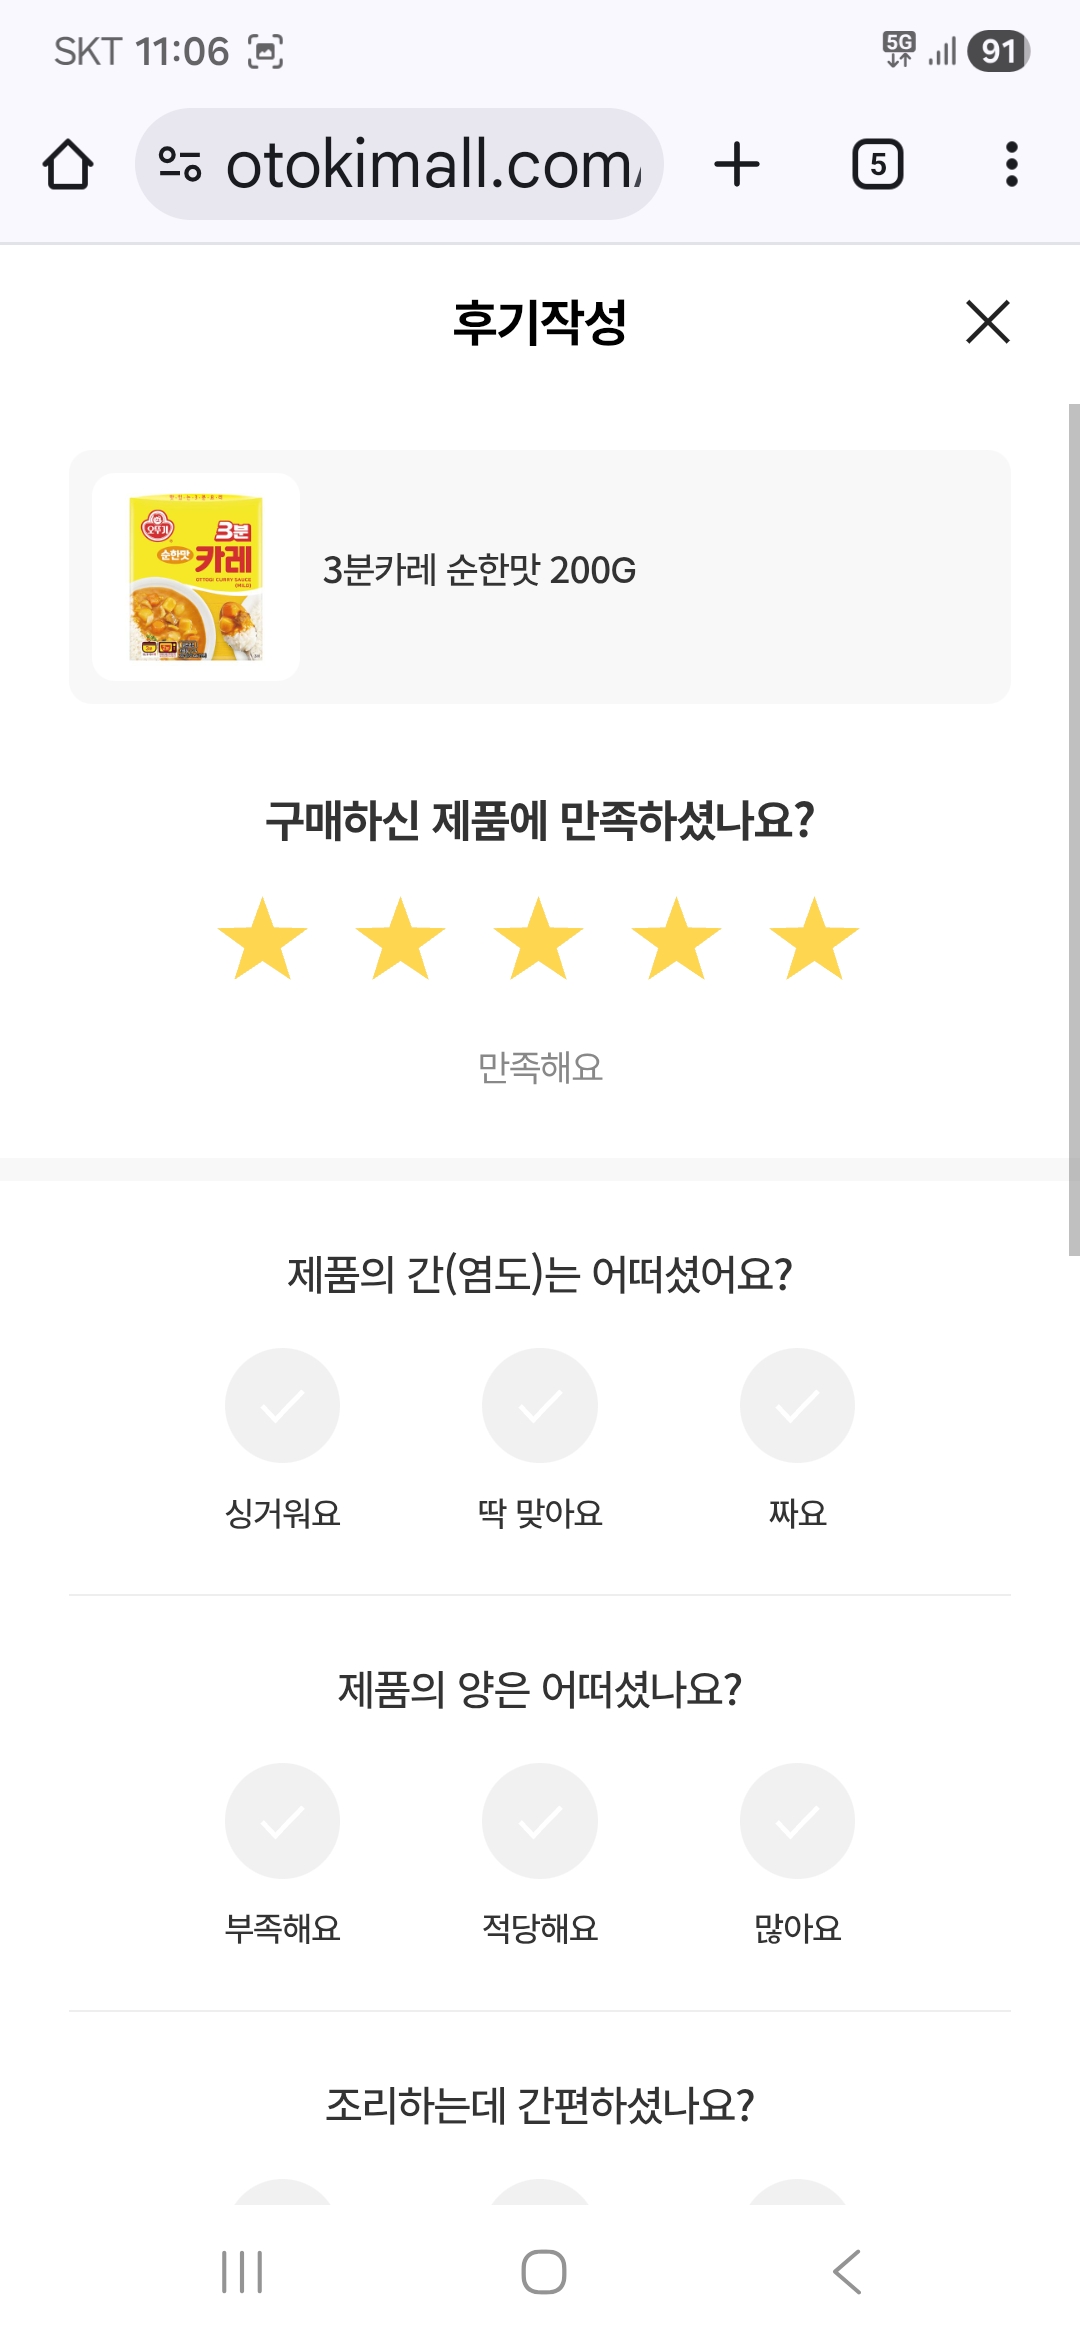Tap the 3분카레 product thumbnail
Image resolution: width=1080 pixels, height=2340 pixels.
point(196,577)
